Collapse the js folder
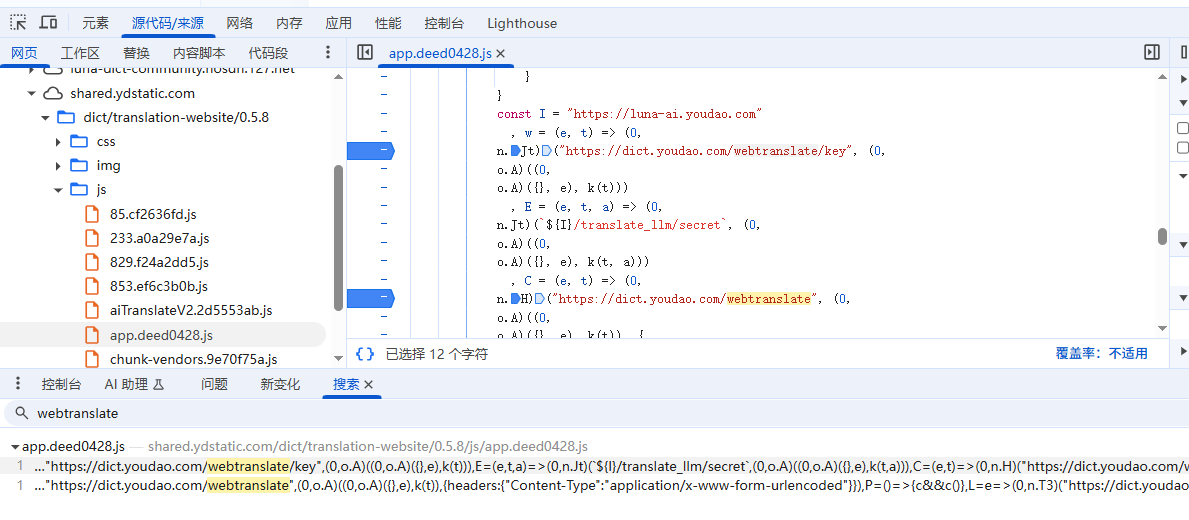The width and height of the screenshot is (1189, 520). (58, 190)
